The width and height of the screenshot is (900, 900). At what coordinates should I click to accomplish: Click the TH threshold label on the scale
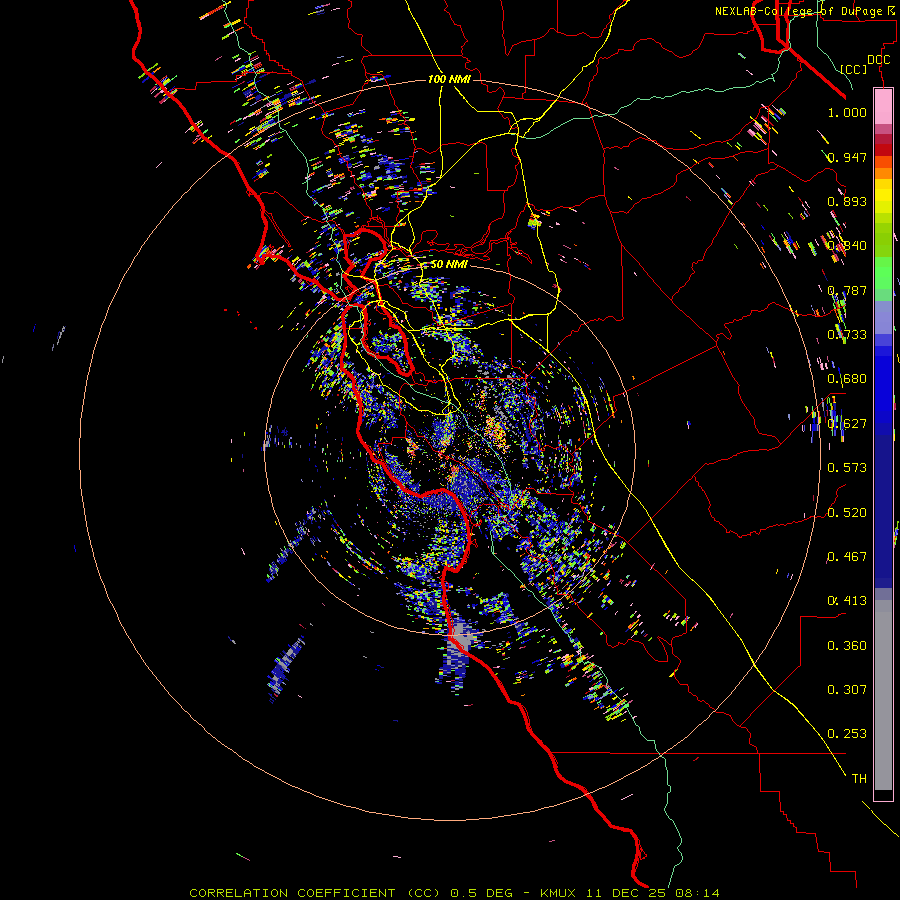tap(859, 779)
